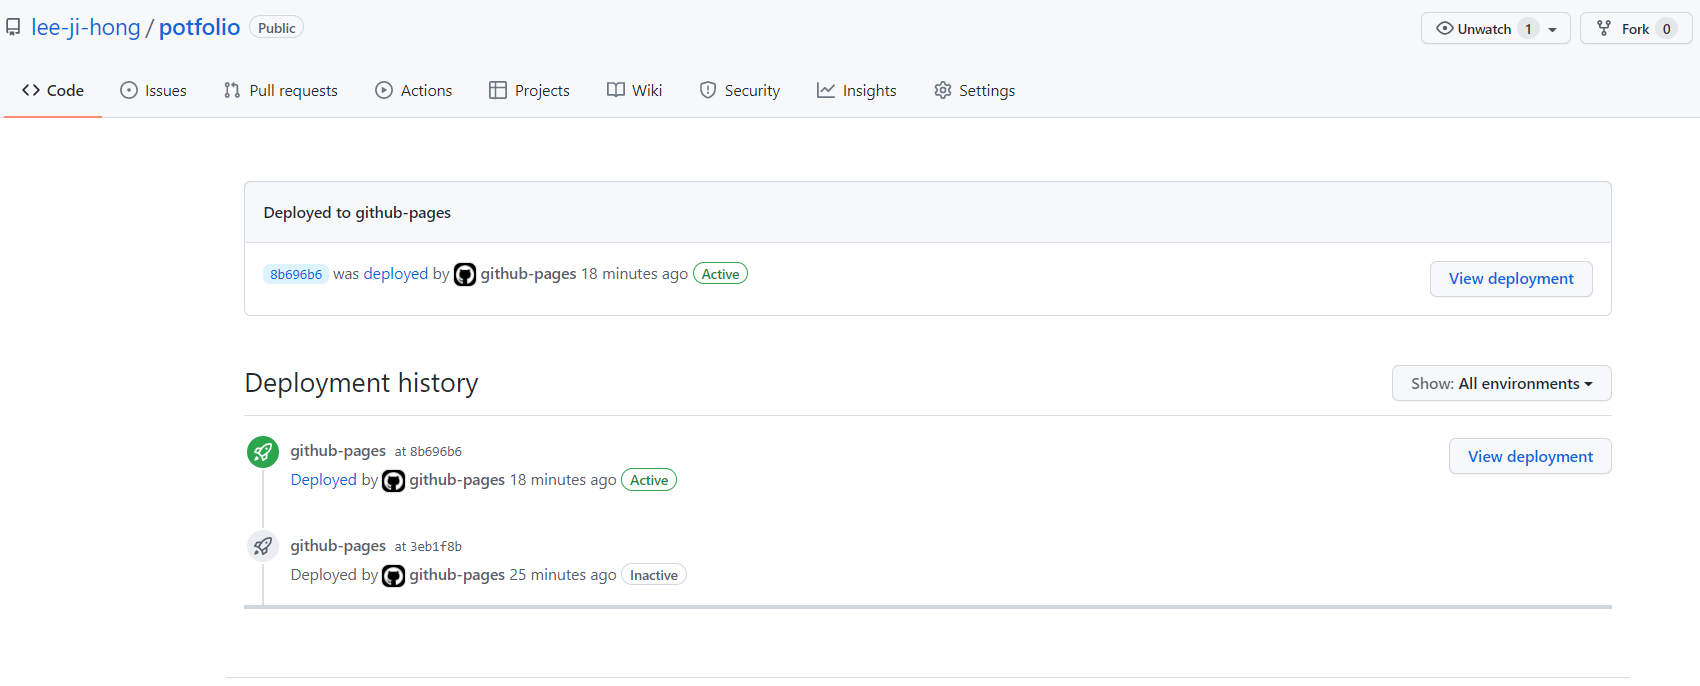Viewport: 1700px width, 686px height.
Task: Open the Settings tab
Action: pyautogui.click(x=975, y=90)
